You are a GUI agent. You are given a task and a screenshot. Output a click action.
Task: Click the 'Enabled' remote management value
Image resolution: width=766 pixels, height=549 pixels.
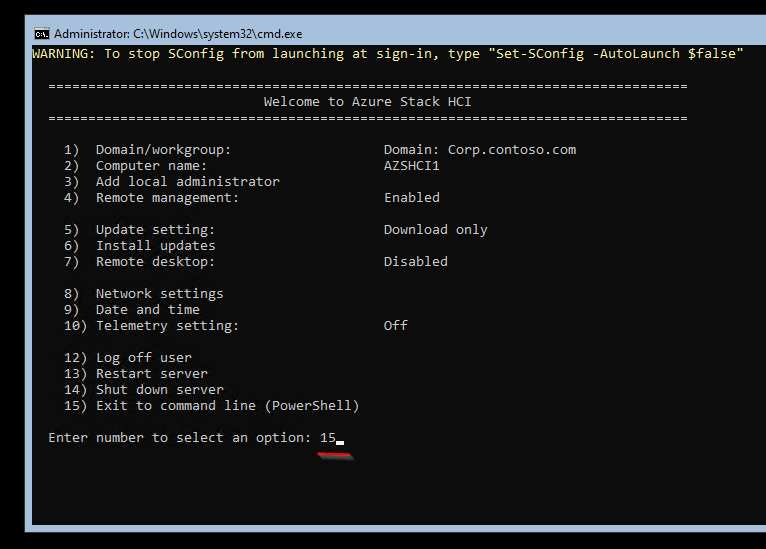click(x=411, y=197)
